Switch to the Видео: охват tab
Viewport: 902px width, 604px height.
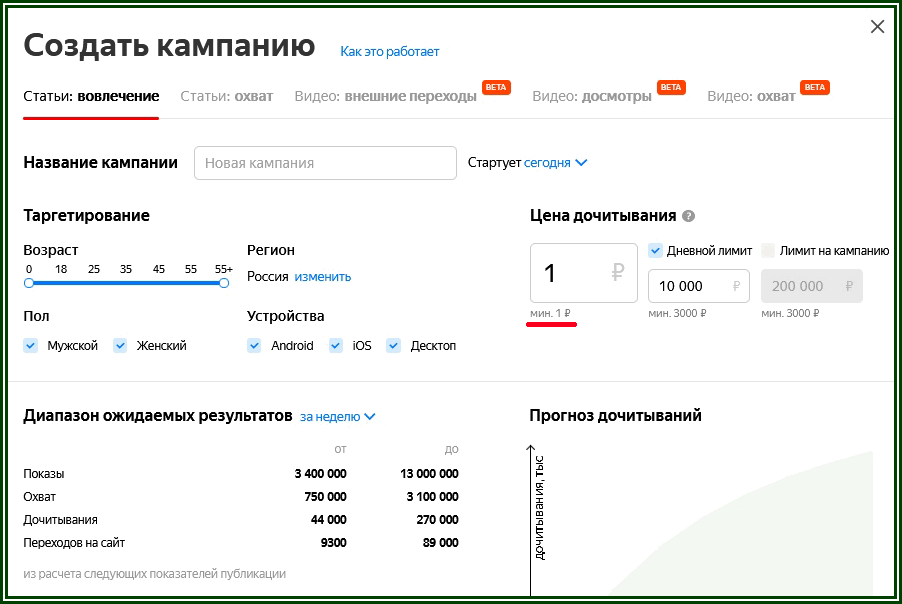point(750,88)
